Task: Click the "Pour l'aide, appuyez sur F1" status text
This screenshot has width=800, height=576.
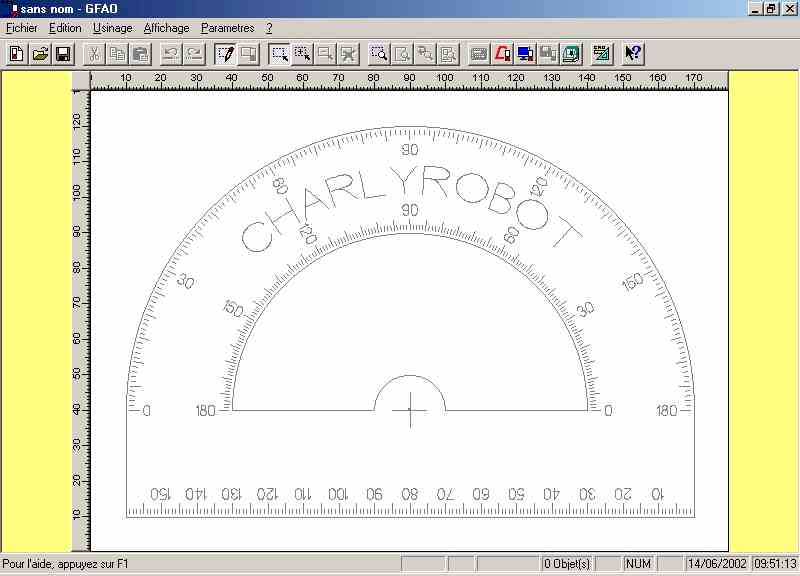Action: (66, 564)
